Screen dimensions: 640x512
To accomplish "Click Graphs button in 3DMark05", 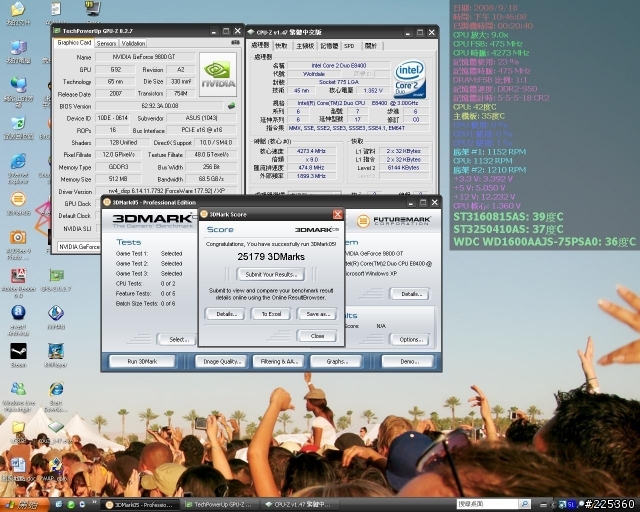I will [x=336, y=361].
